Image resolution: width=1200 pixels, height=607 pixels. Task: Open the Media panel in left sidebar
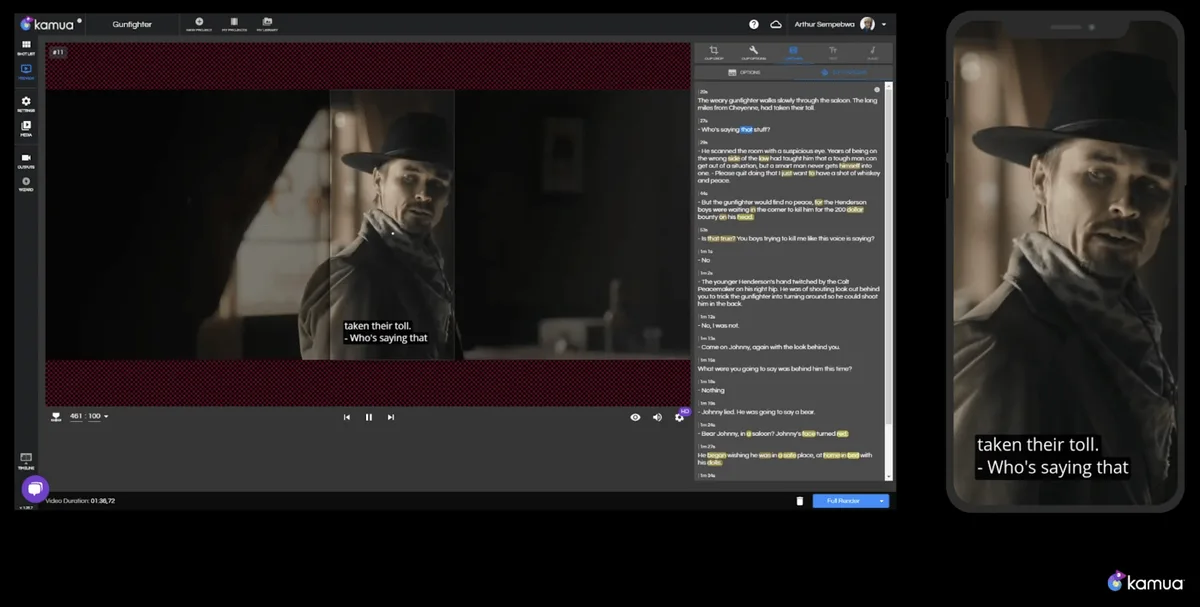(26, 128)
